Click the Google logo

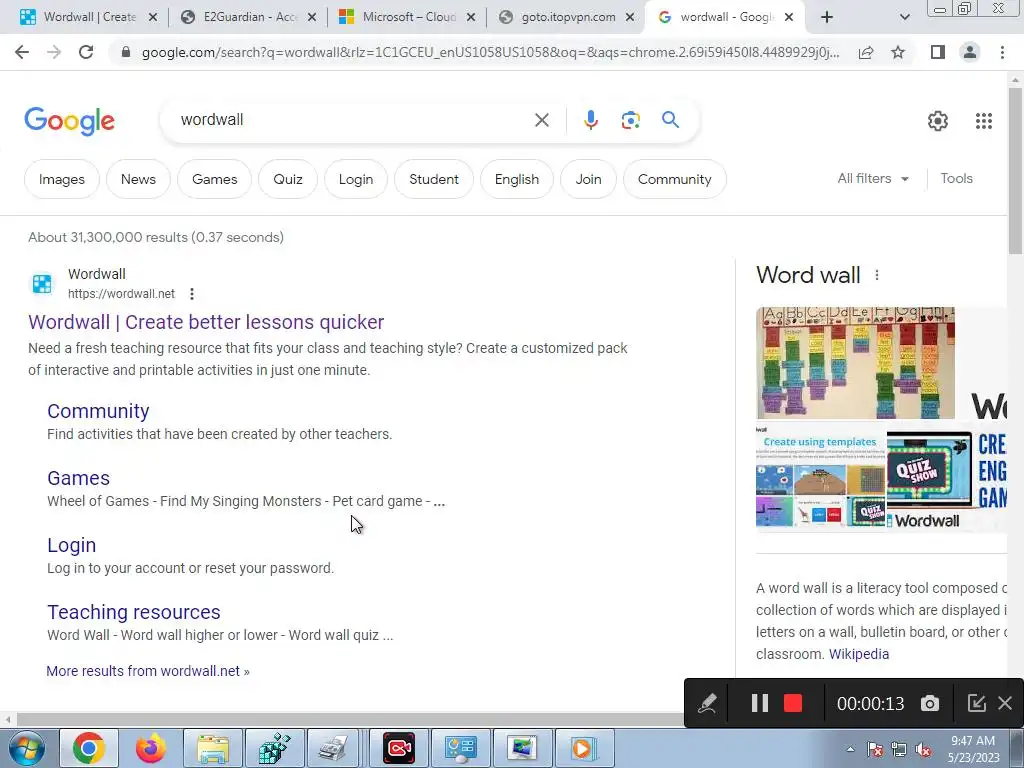coord(69,121)
